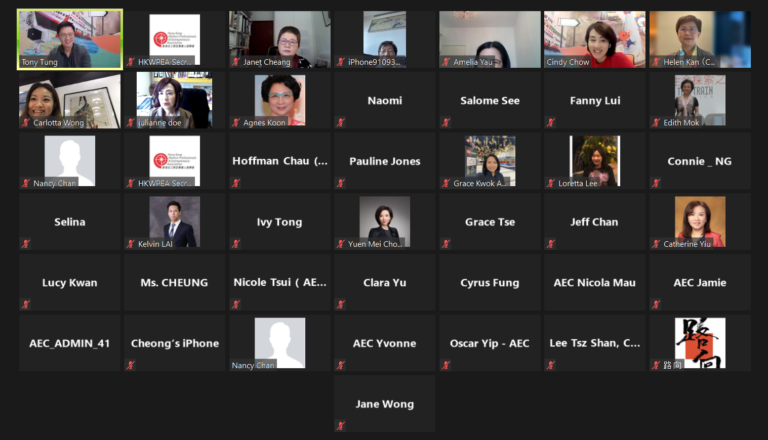The width and height of the screenshot is (768, 440).
Task: Click Catherine Yiu's profile photo tile
Action: [700, 221]
